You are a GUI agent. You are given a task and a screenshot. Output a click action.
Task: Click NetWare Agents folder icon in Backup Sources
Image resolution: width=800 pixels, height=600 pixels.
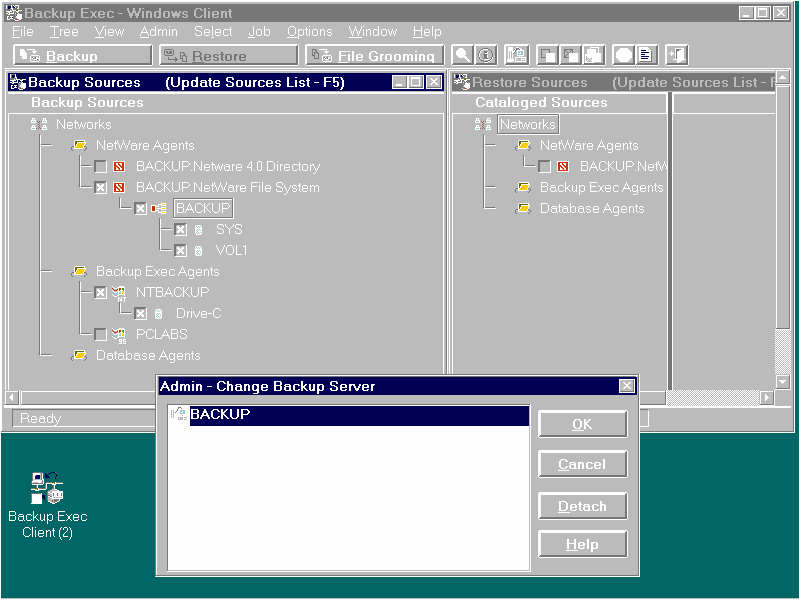click(x=79, y=145)
